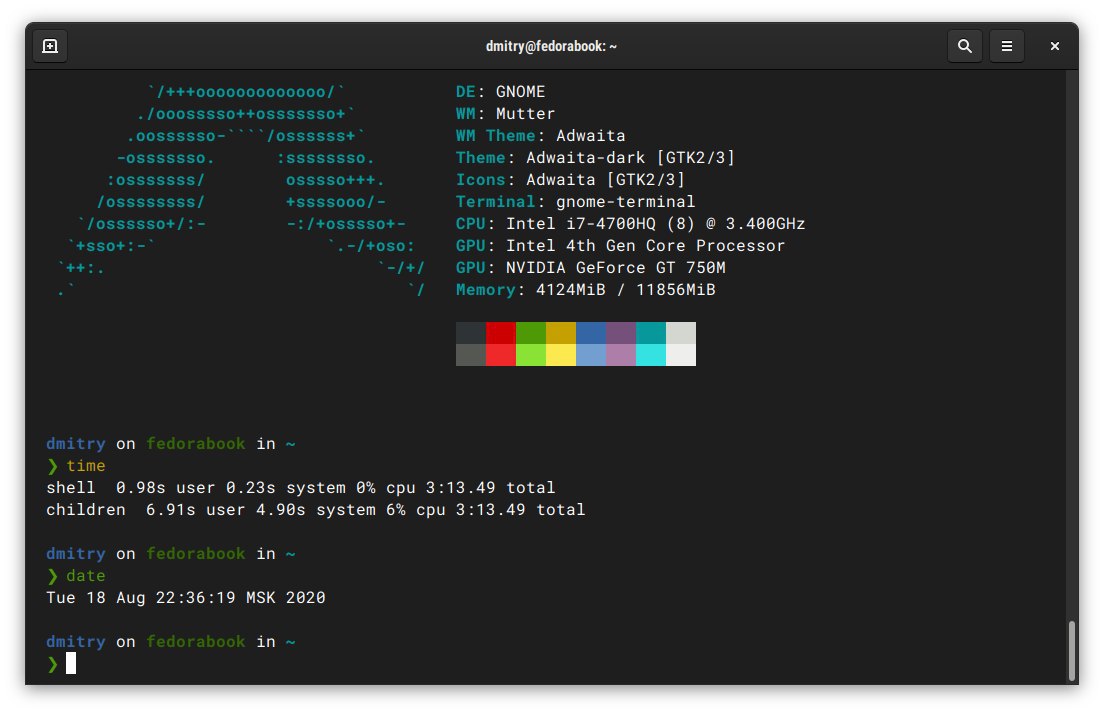Click the window title dmitry@fedorabook: ~
This screenshot has height=713, width=1104.
click(551, 46)
